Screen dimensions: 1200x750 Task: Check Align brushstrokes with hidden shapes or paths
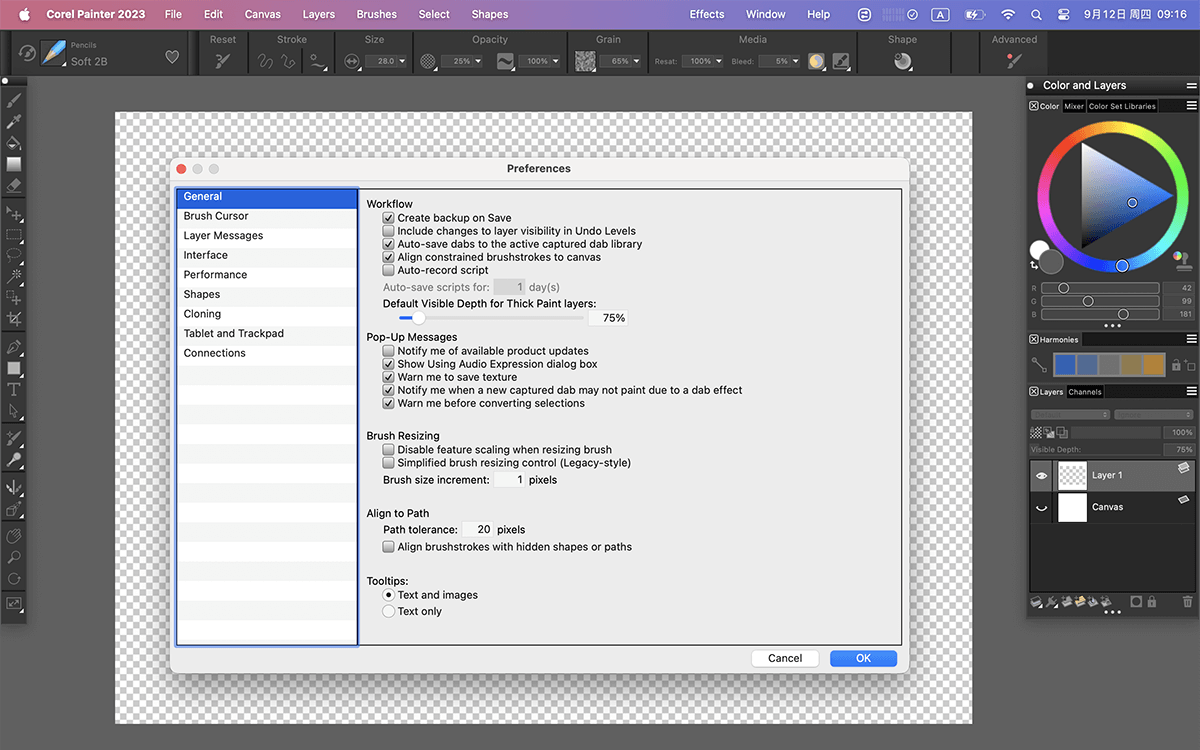(389, 547)
